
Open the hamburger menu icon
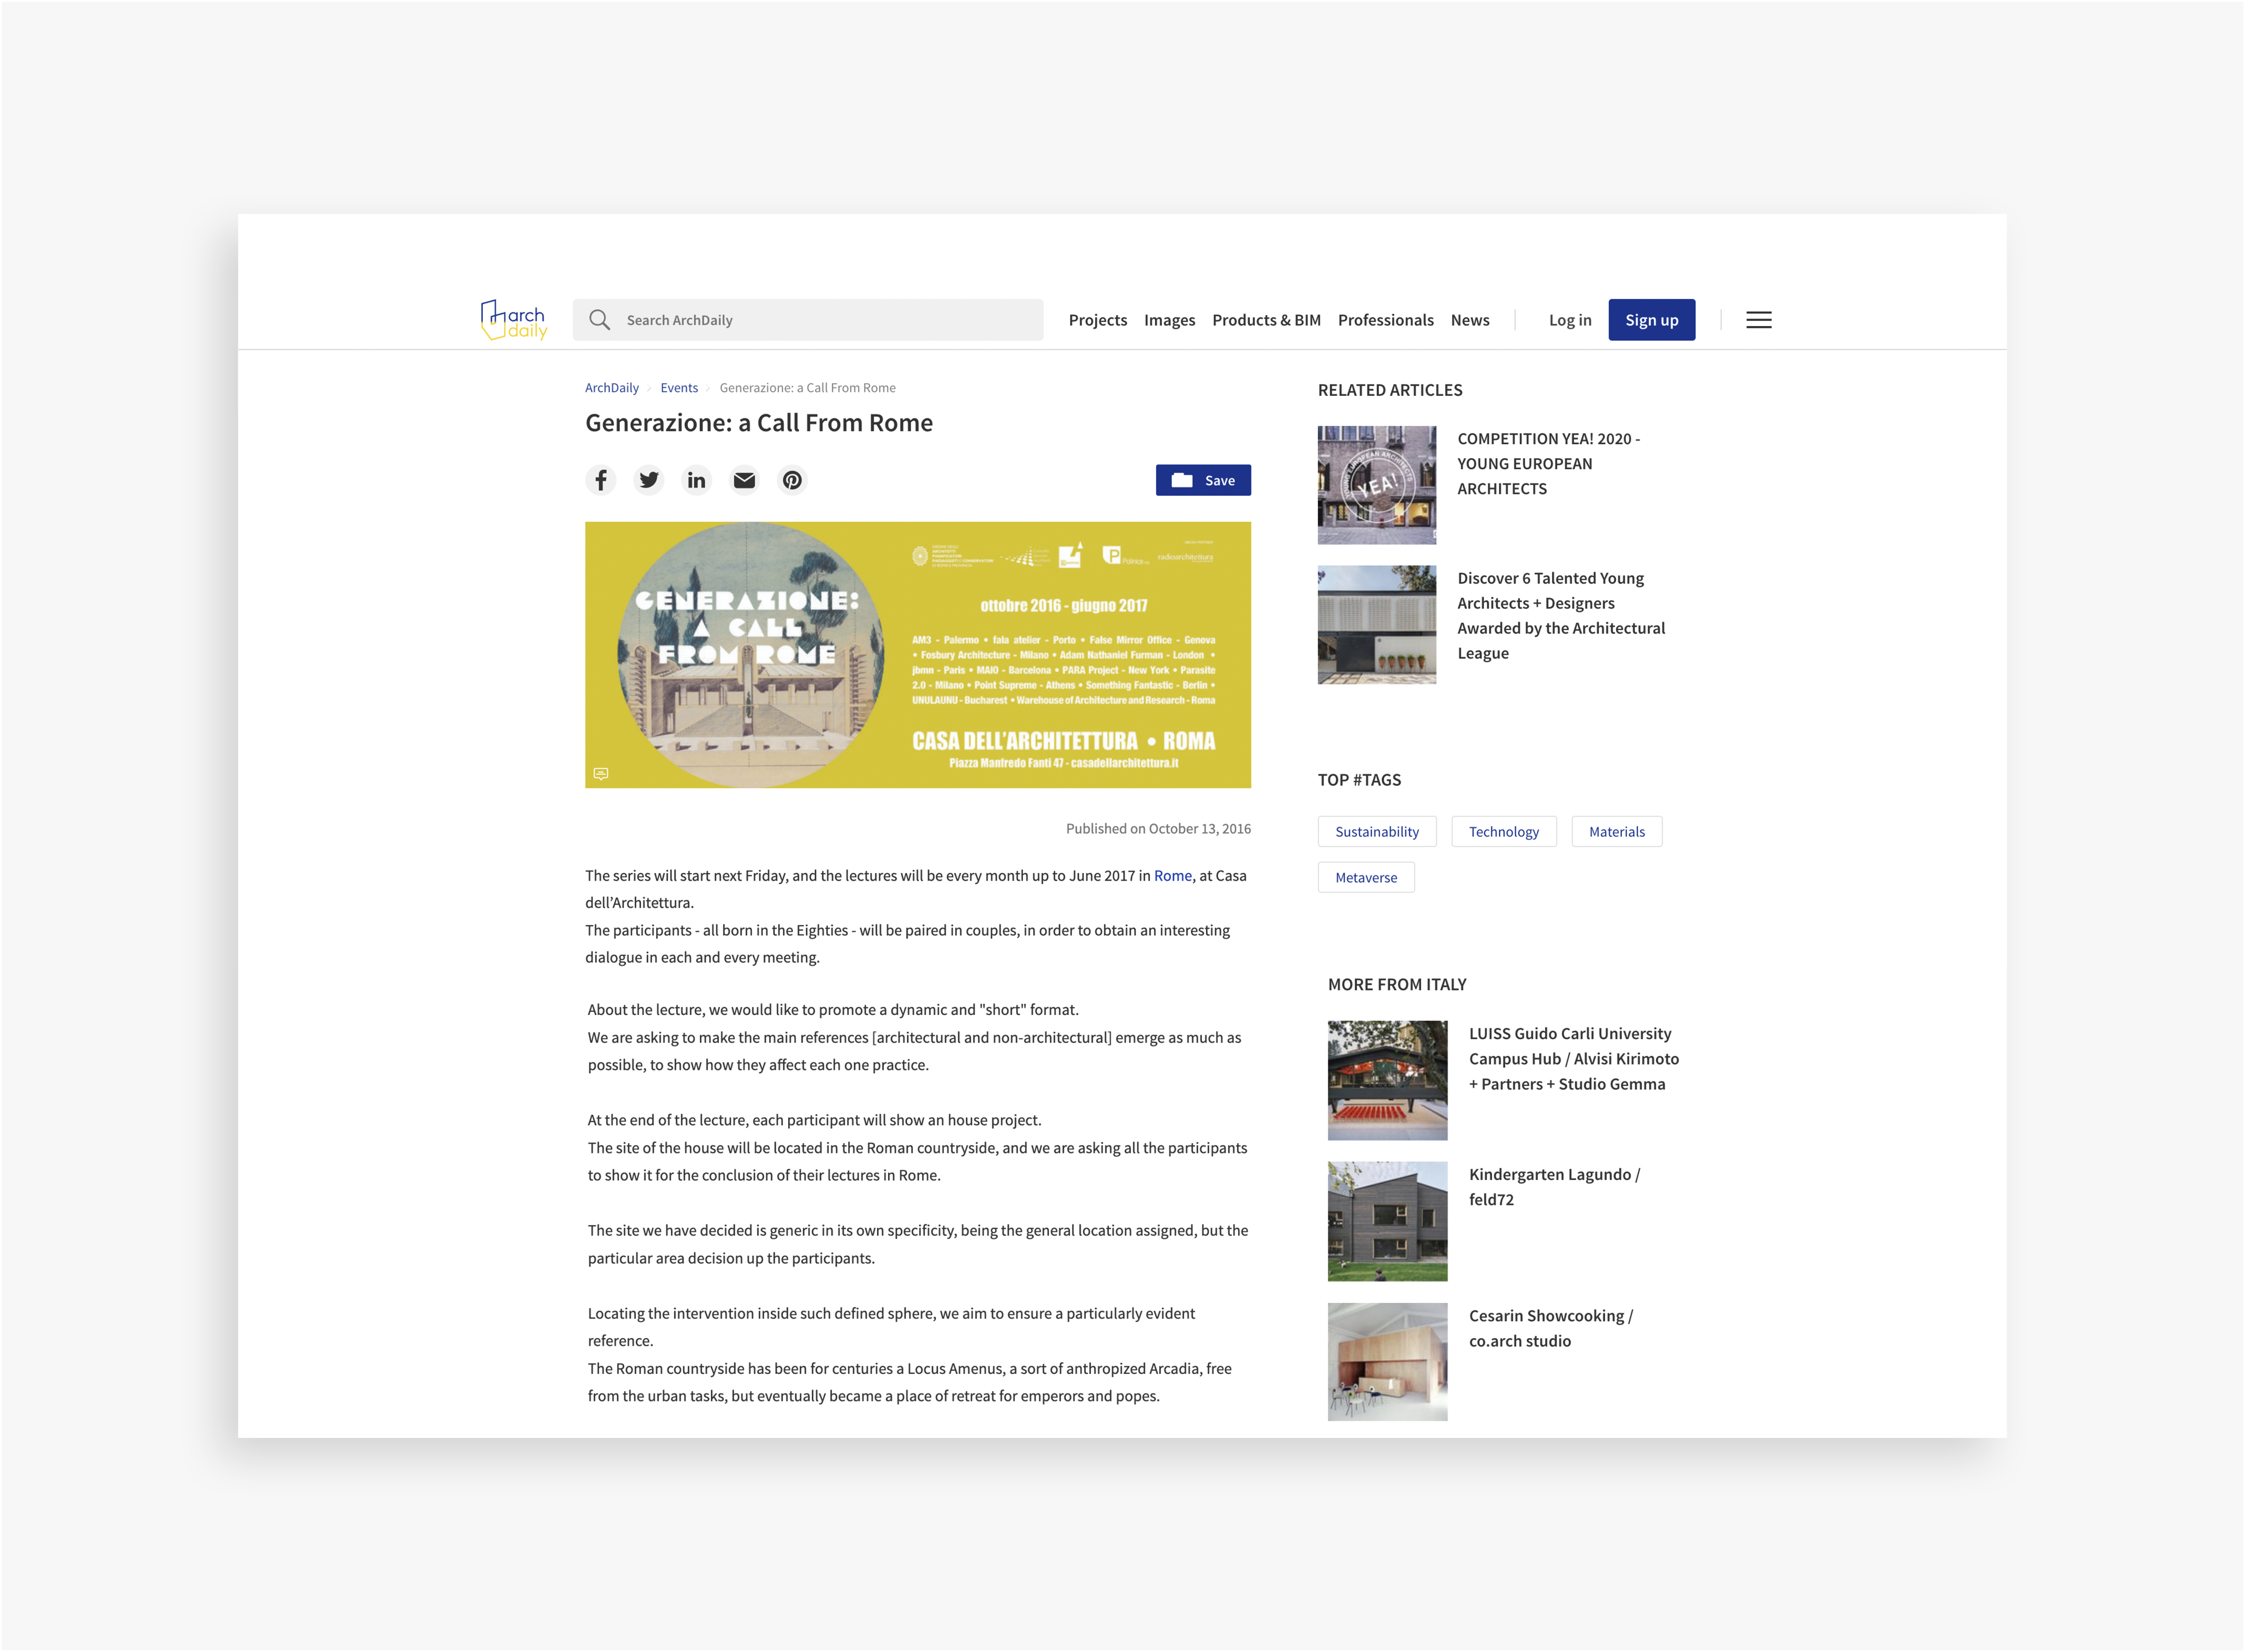coord(1758,320)
